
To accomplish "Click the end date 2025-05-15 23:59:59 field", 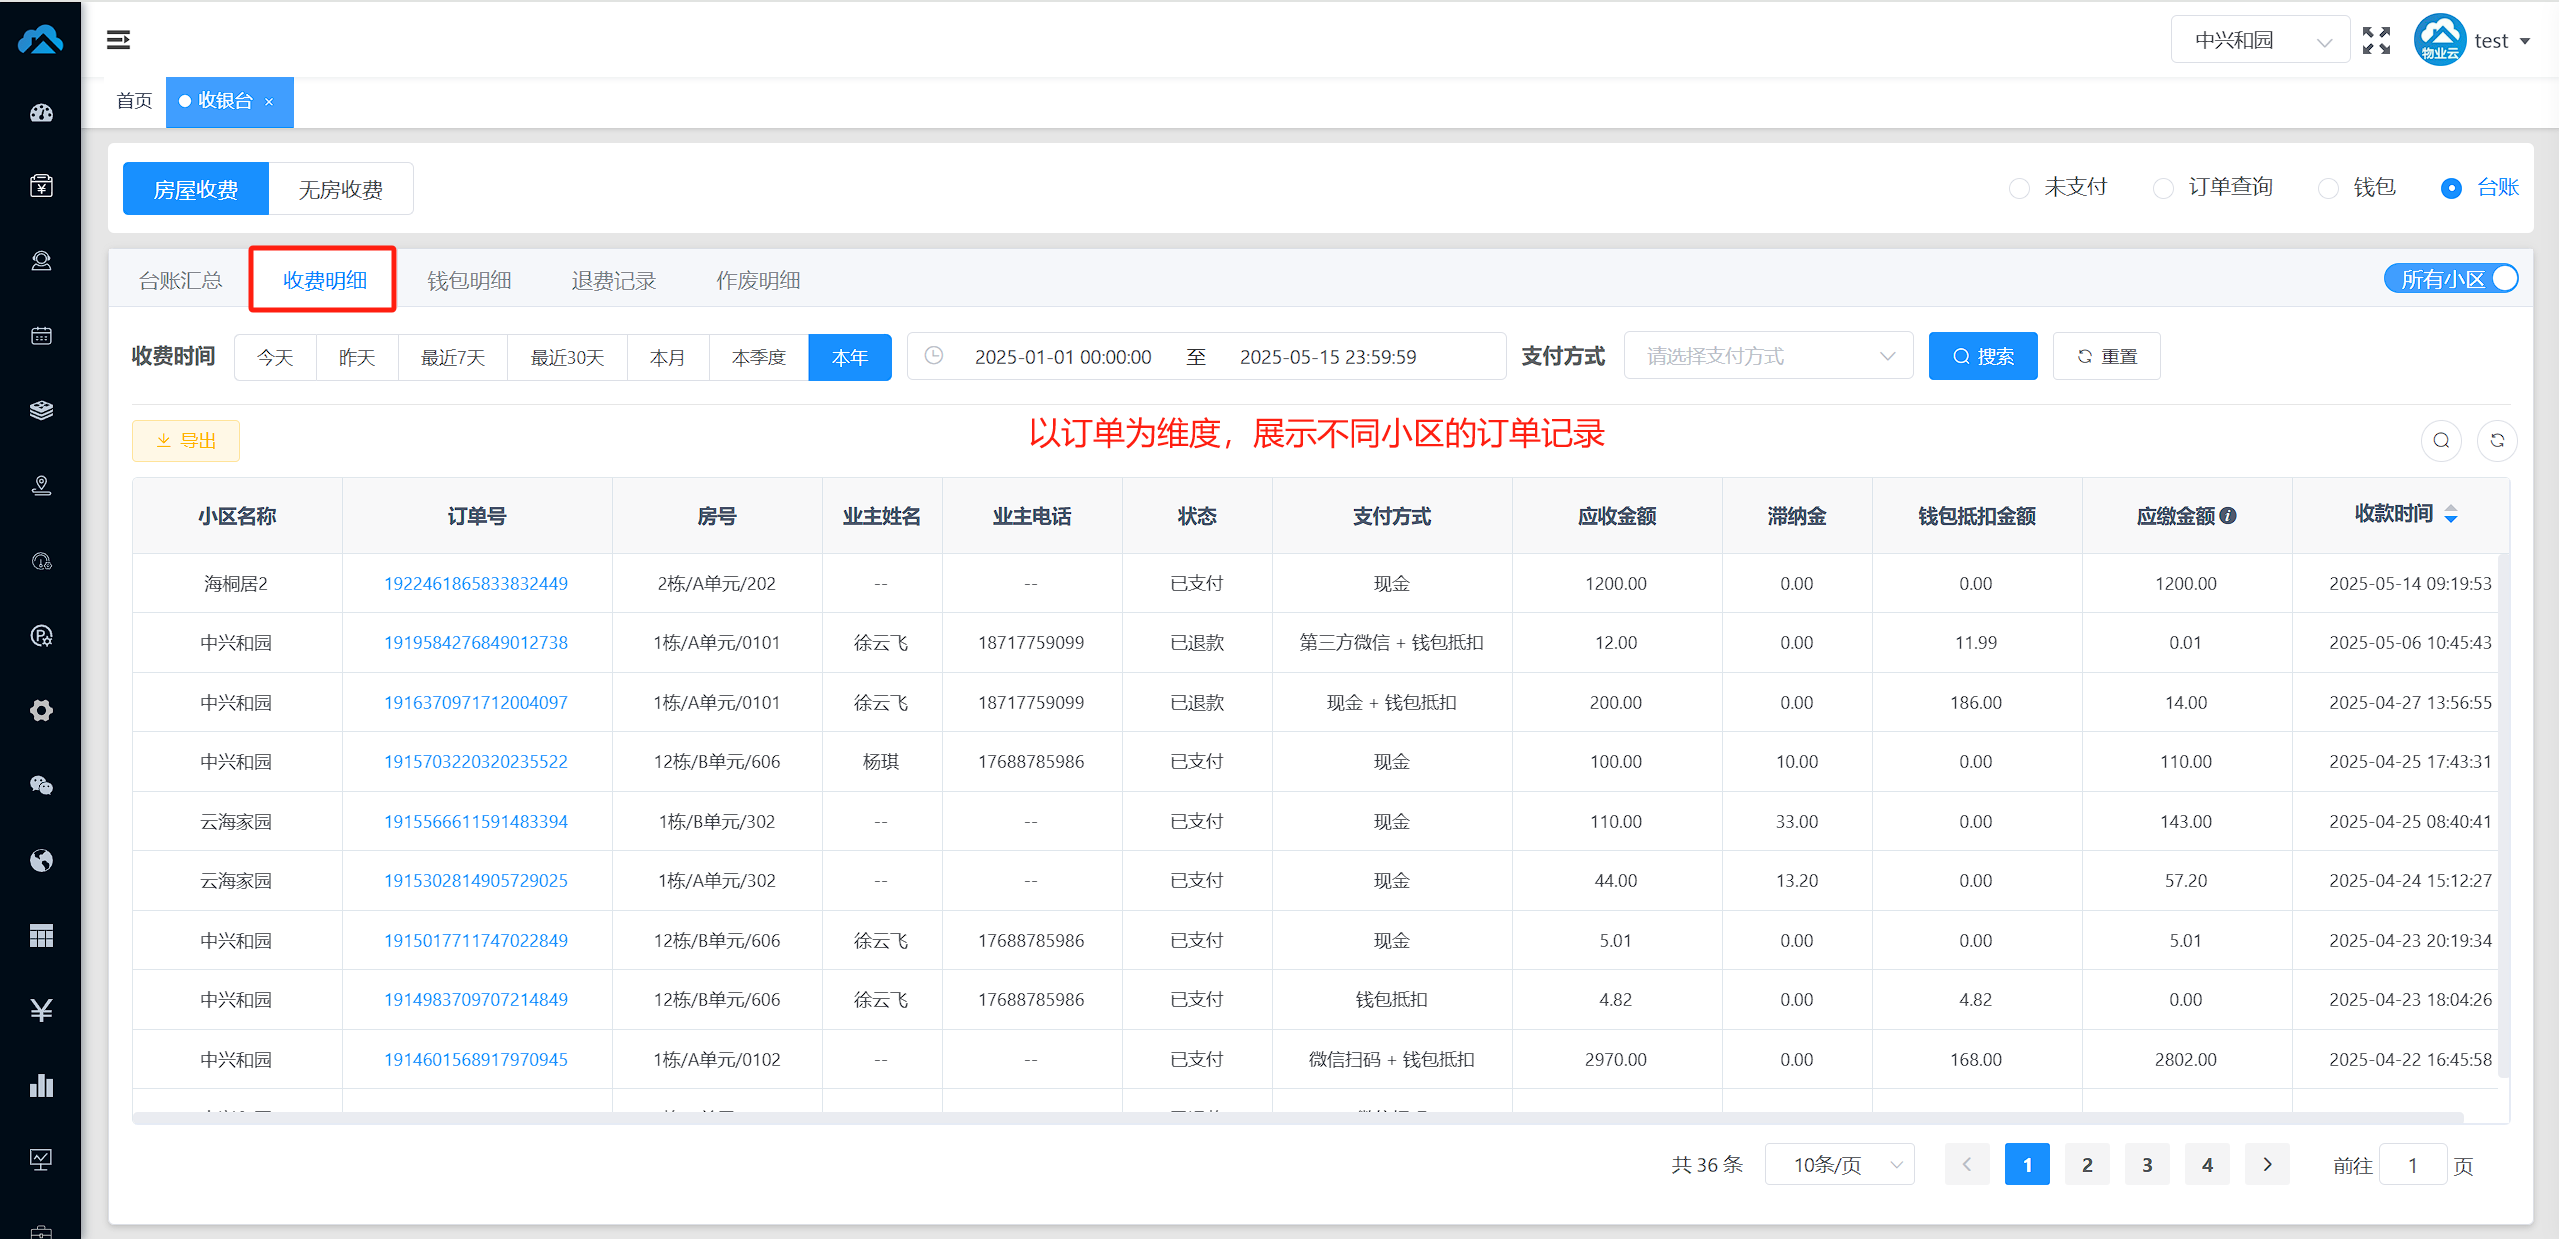I will pos(1328,357).
